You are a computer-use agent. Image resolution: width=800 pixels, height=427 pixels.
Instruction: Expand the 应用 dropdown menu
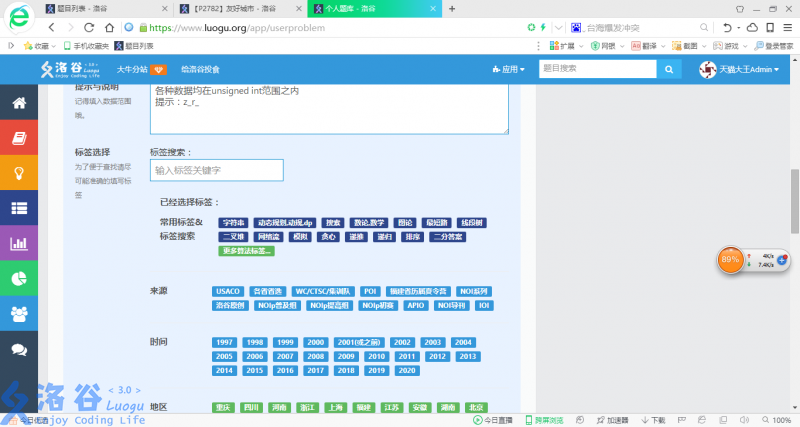pos(508,70)
